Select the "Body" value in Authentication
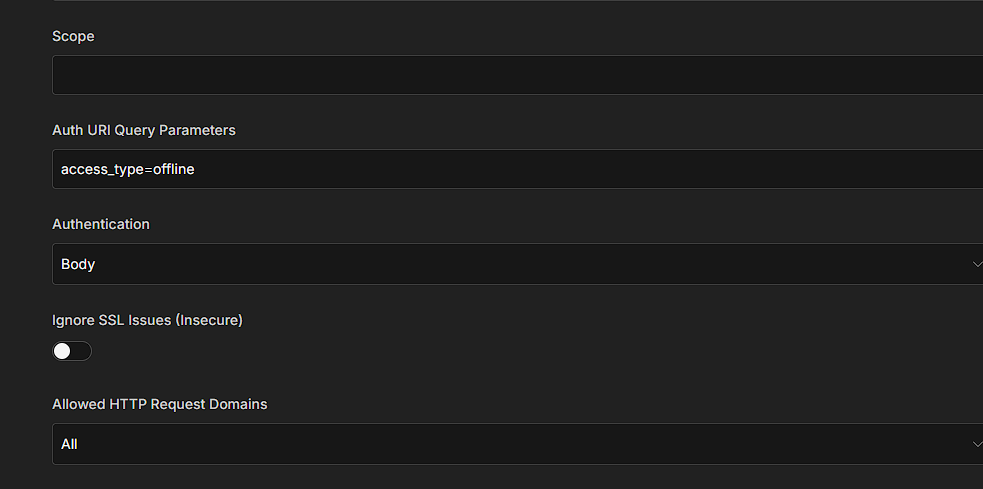The image size is (983, 489). point(78,264)
